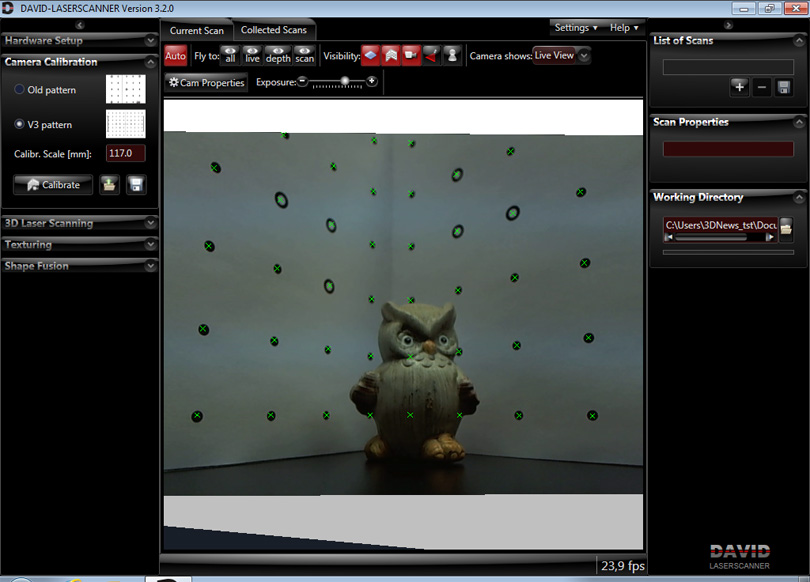
Task: Expand the Hardware Setup section
Action: [x=79, y=41]
